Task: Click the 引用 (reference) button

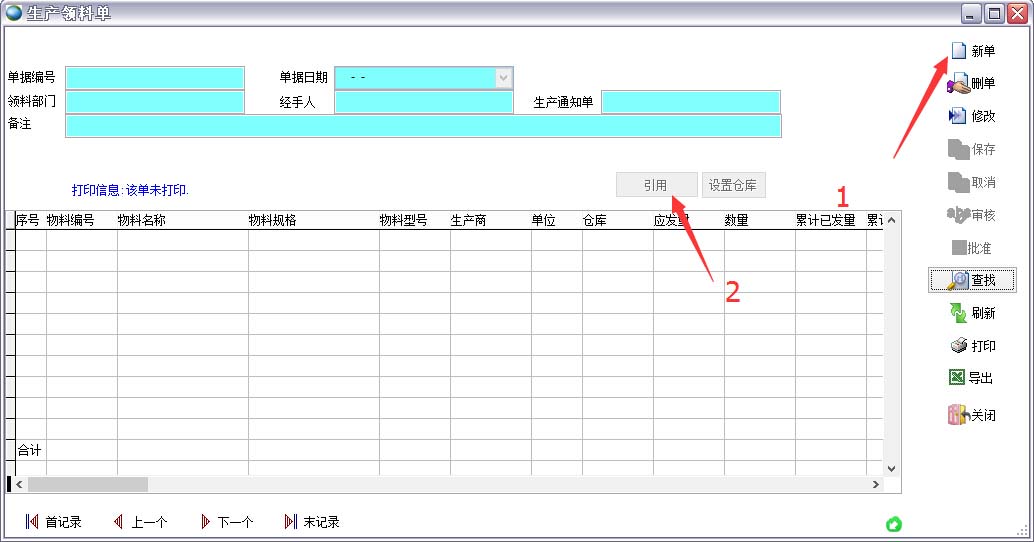Action: pyautogui.click(x=656, y=185)
